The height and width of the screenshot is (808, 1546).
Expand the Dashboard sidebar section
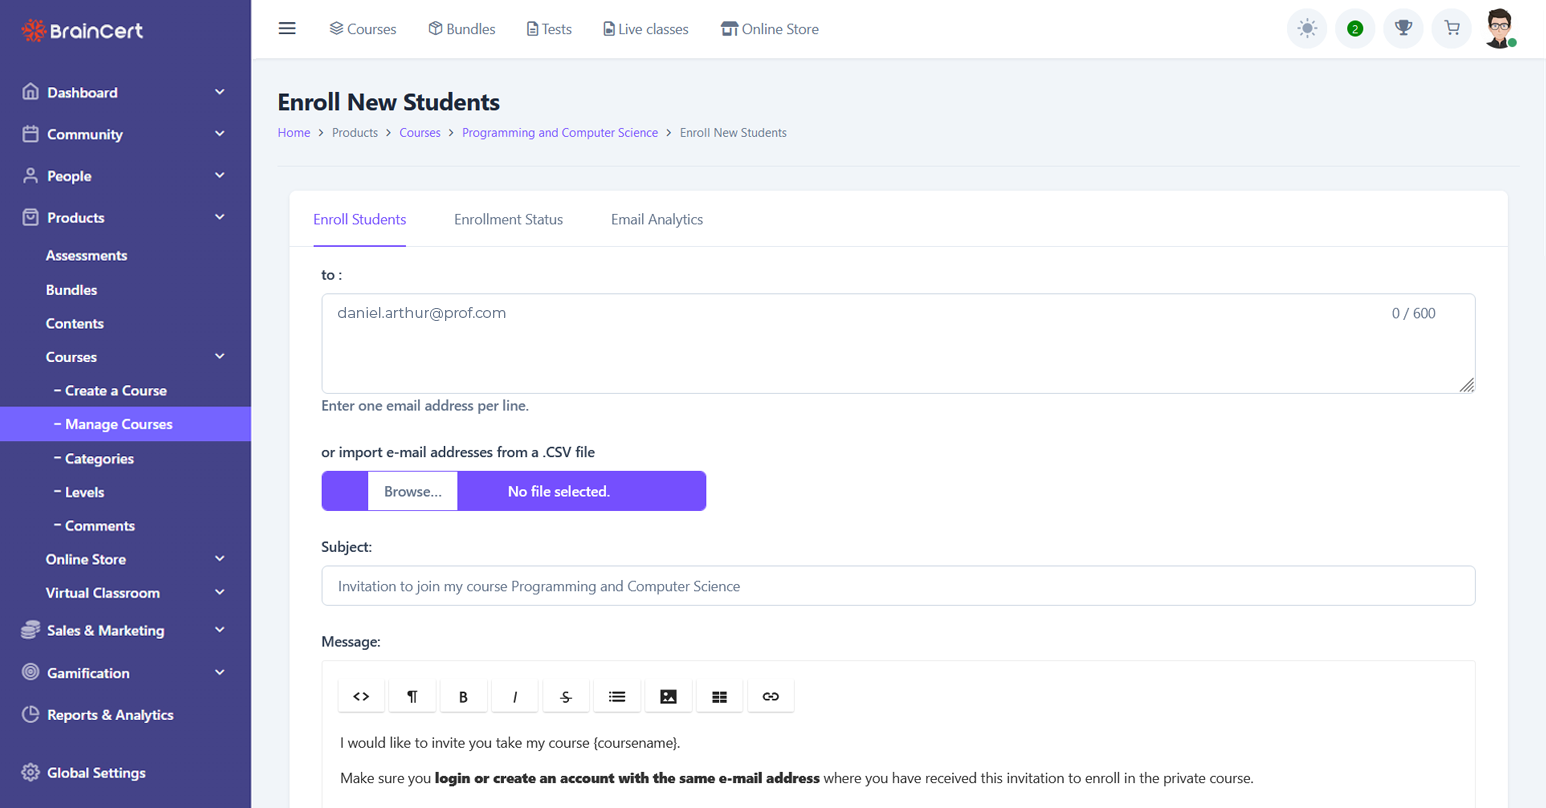125,91
